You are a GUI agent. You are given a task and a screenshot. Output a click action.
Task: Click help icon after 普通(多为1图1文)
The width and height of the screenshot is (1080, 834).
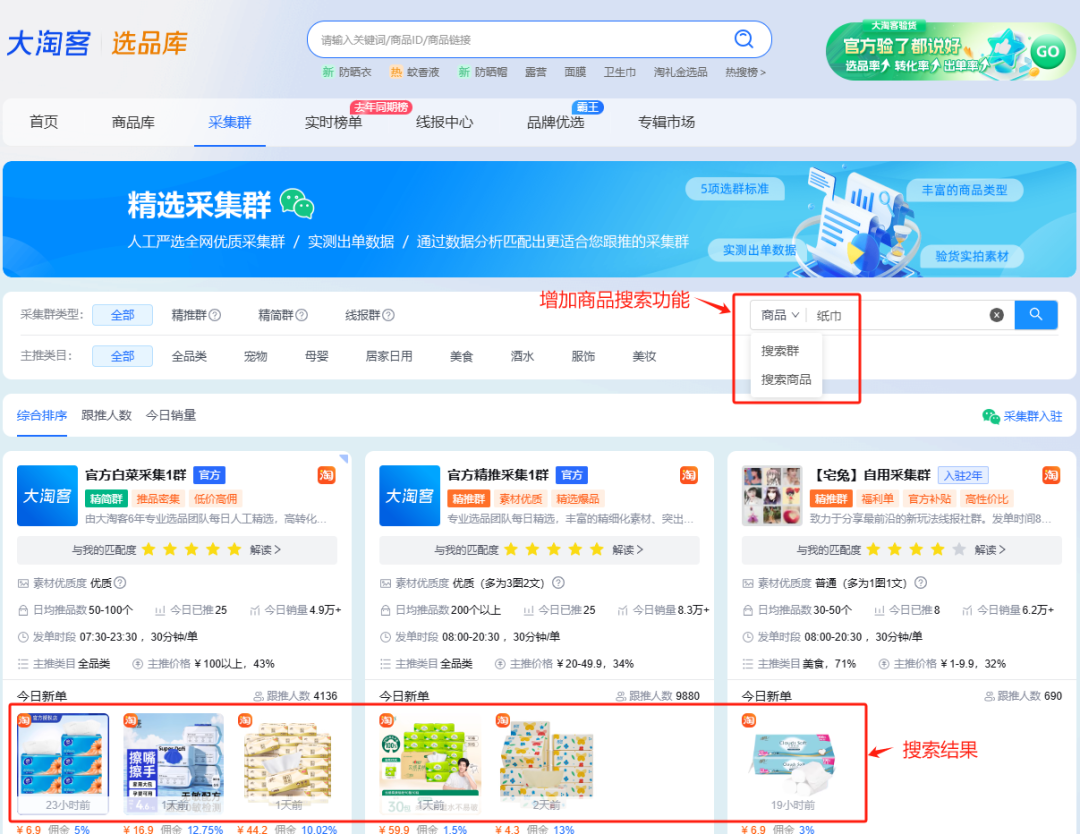pos(920,583)
